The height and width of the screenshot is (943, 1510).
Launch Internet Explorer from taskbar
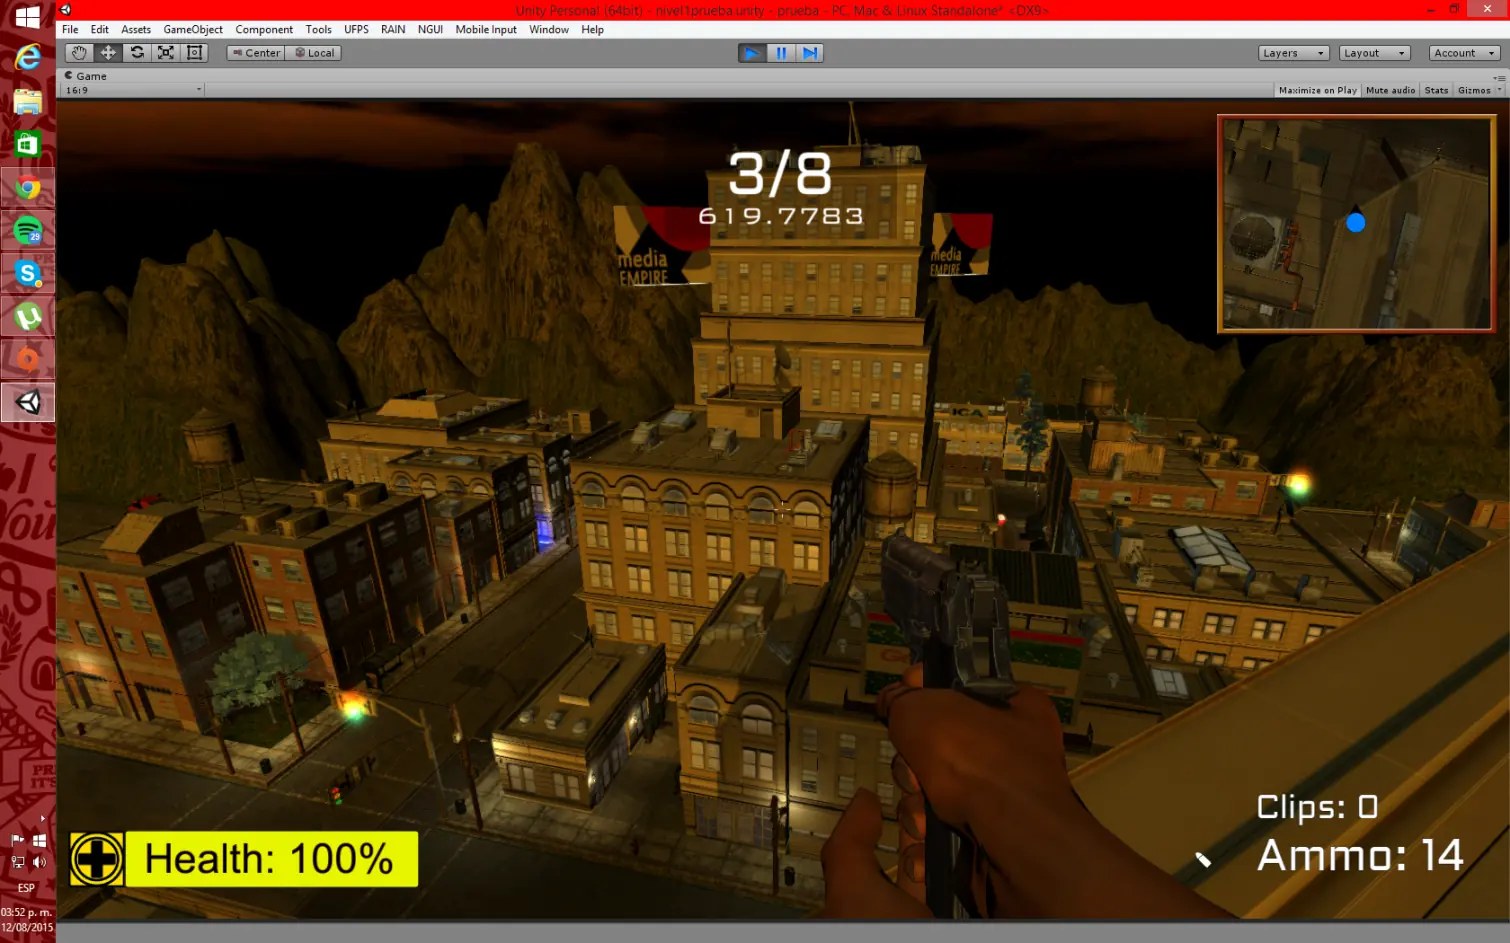pyautogui.click(x=28, y=58)
